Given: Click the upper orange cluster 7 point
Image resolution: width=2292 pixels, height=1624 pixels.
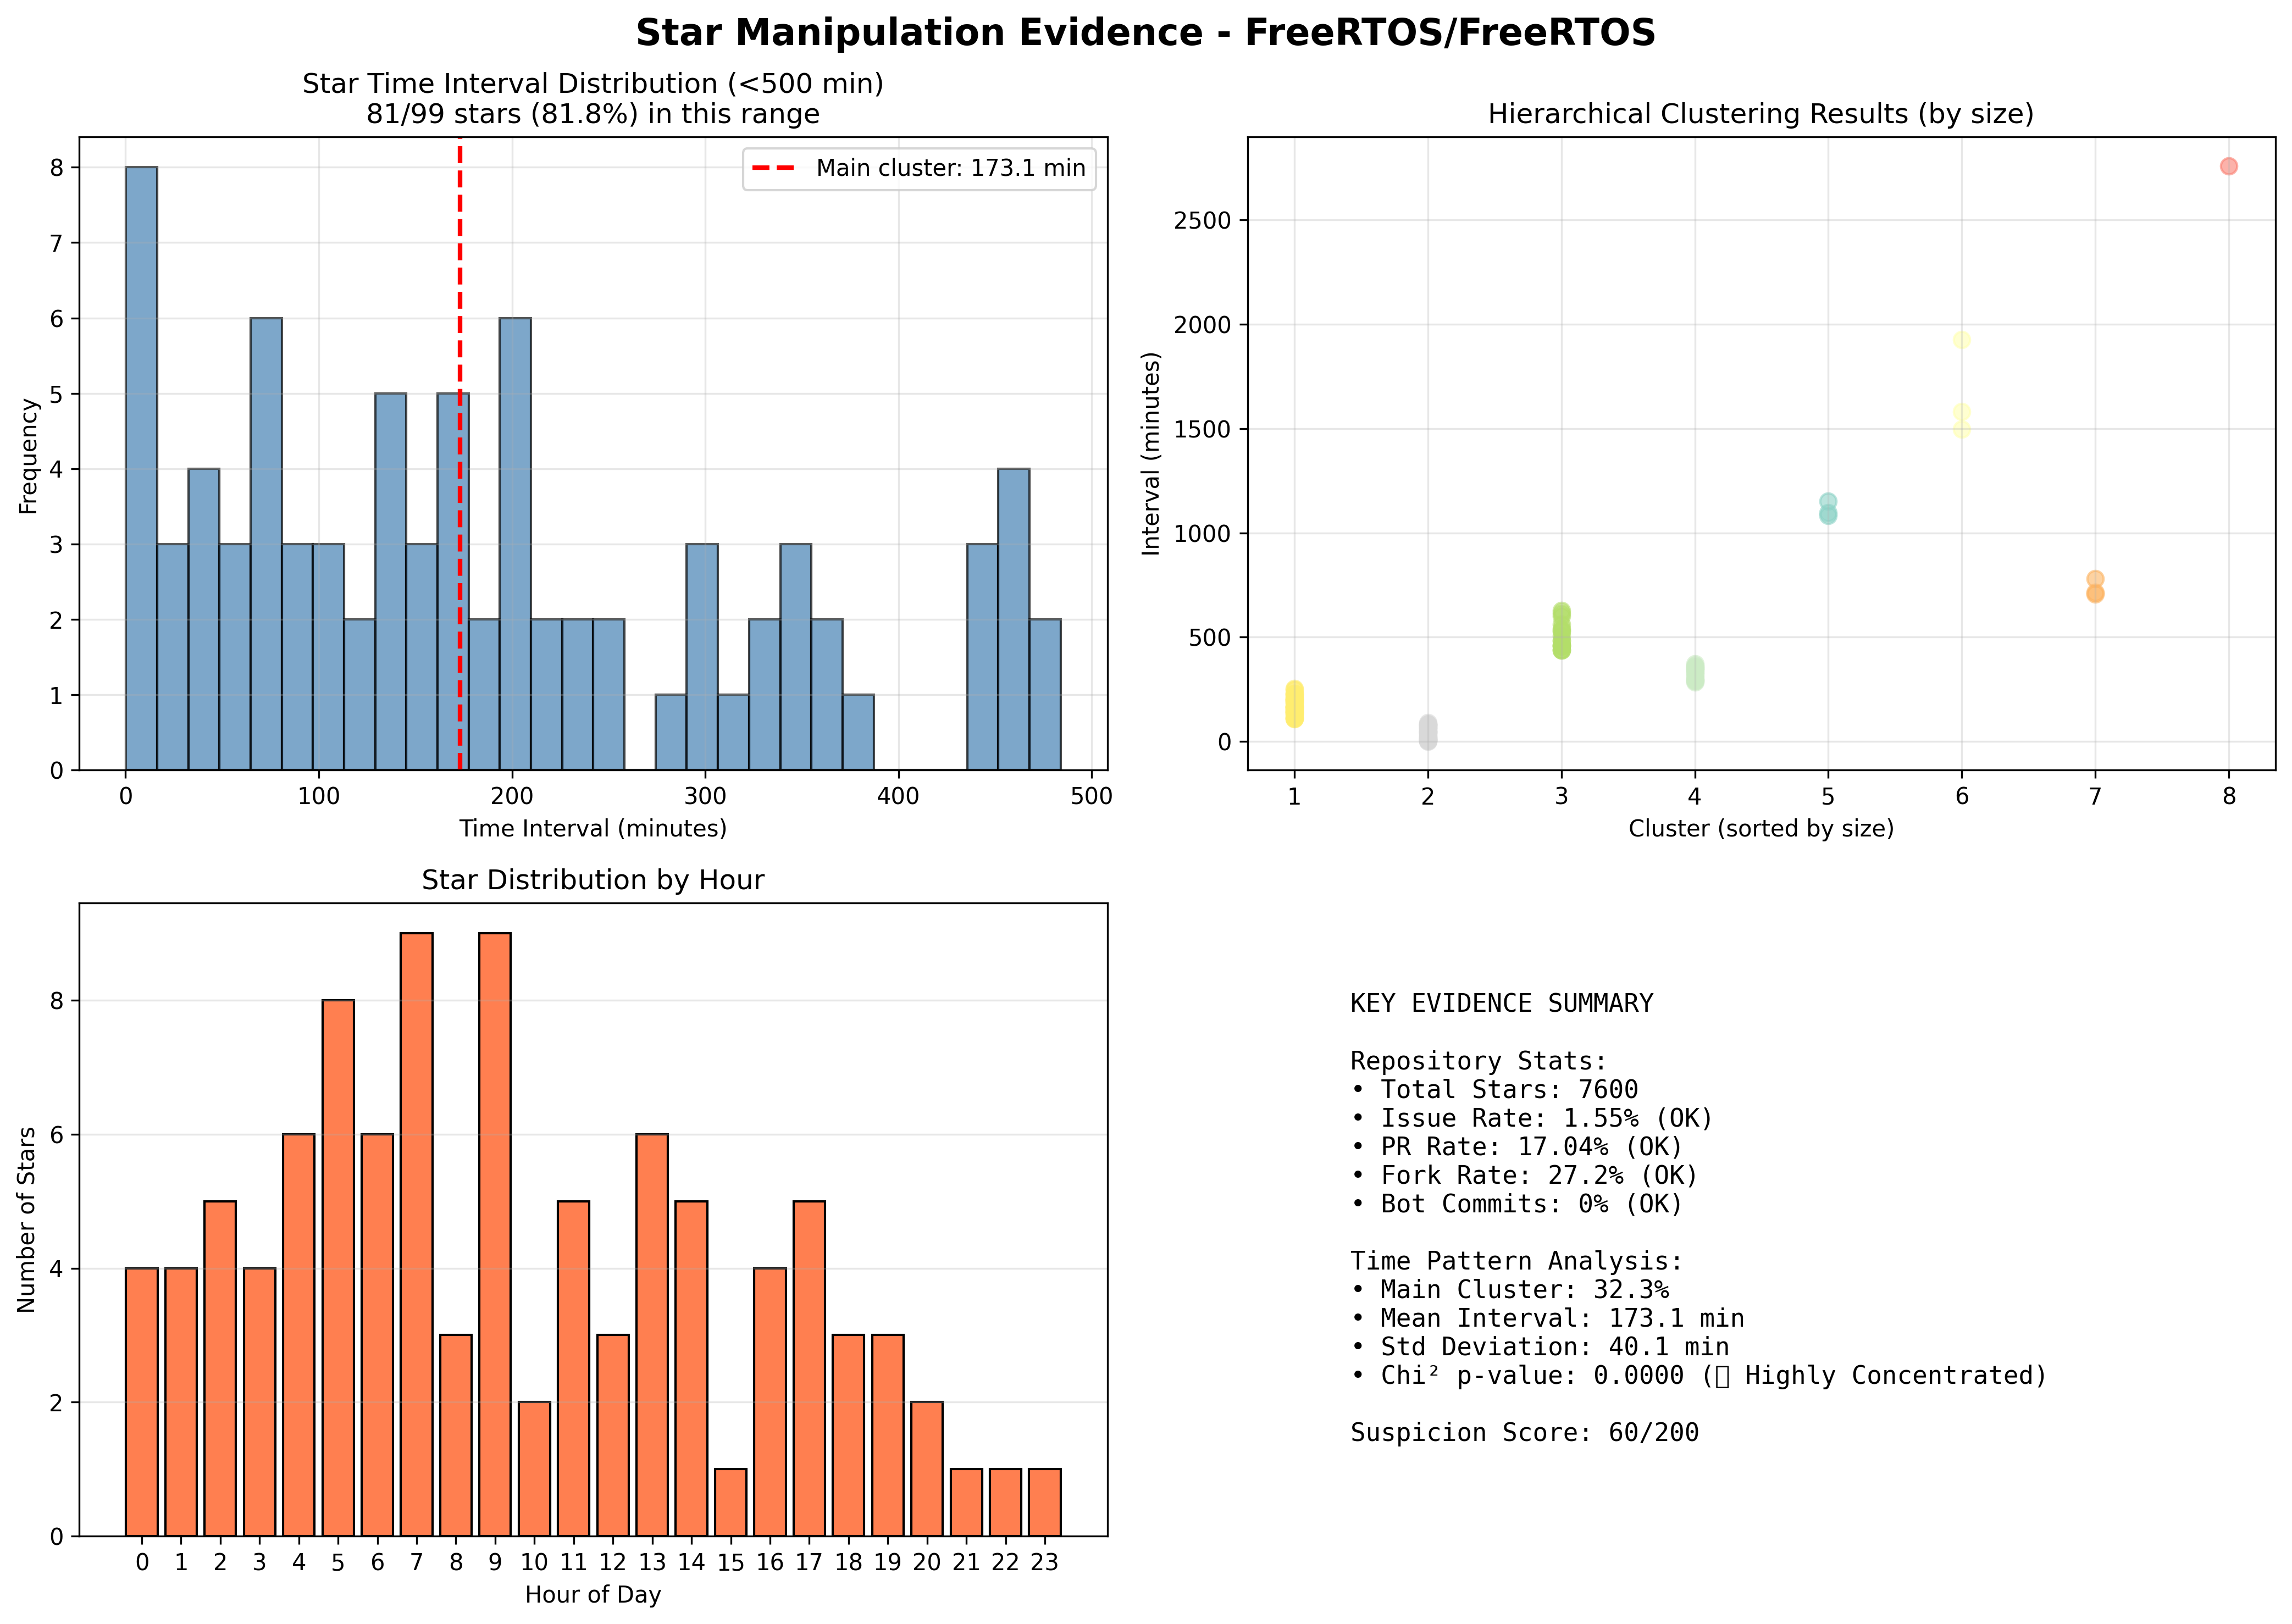Looking at the screenshot, I should (x=2095, y=579).
